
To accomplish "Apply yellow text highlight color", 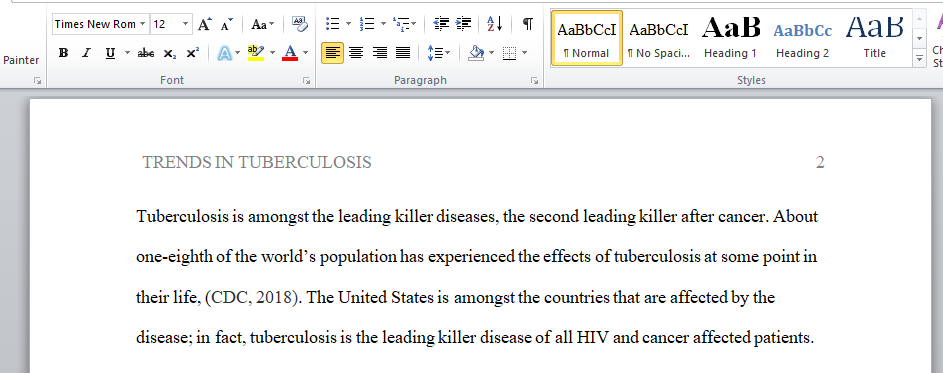I will (256, 53).
